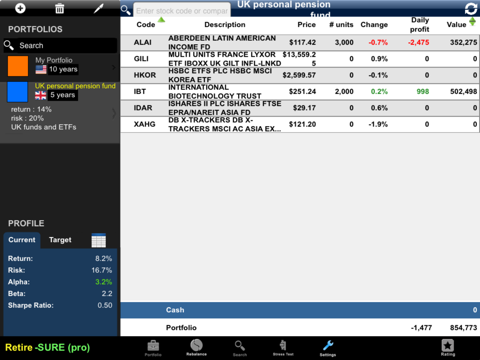This screenshot has width=480, height=360.
Task: Click the orange My Portfolio color square
Action: point(18,66)
